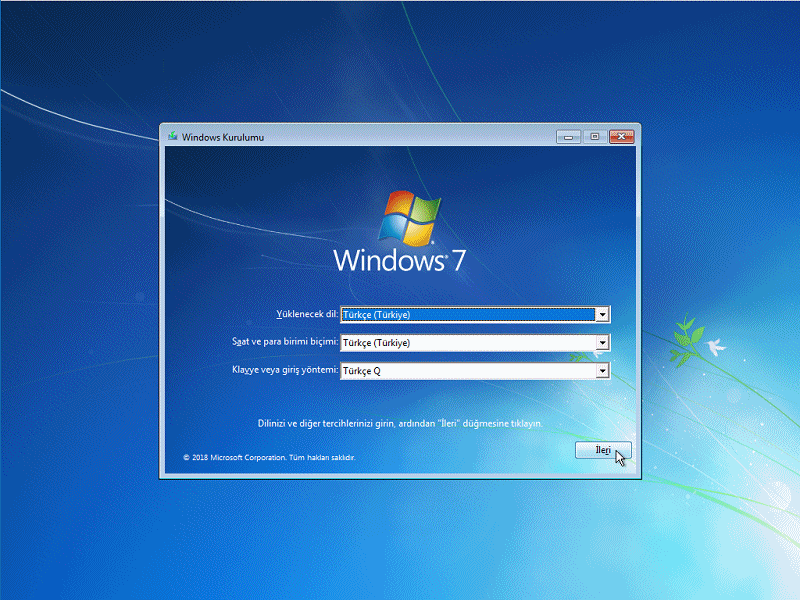Maximize the Windows Kurulumu setup window

[594, 136]
